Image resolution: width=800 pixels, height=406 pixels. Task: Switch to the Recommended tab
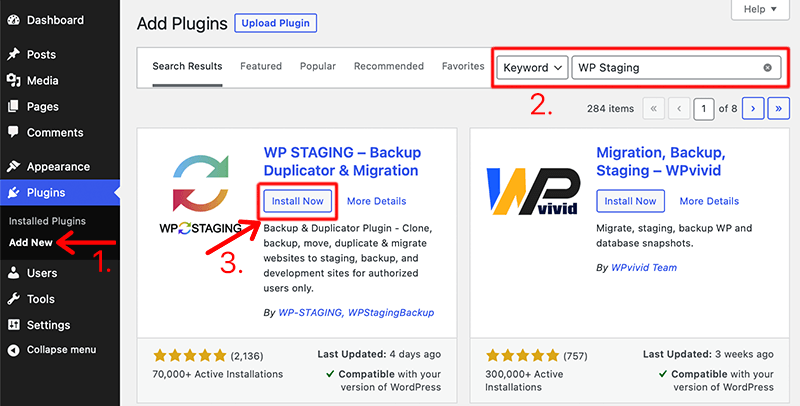389,66
